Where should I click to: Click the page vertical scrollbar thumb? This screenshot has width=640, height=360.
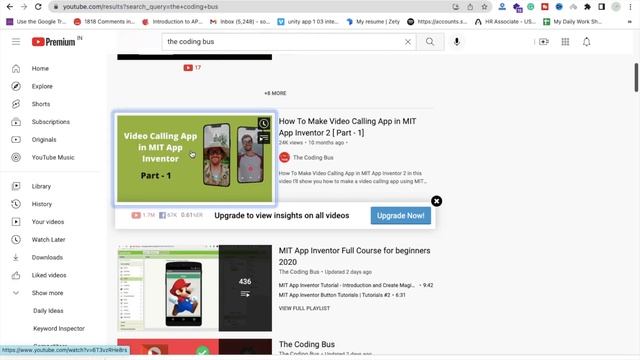[x=636, y=77]
